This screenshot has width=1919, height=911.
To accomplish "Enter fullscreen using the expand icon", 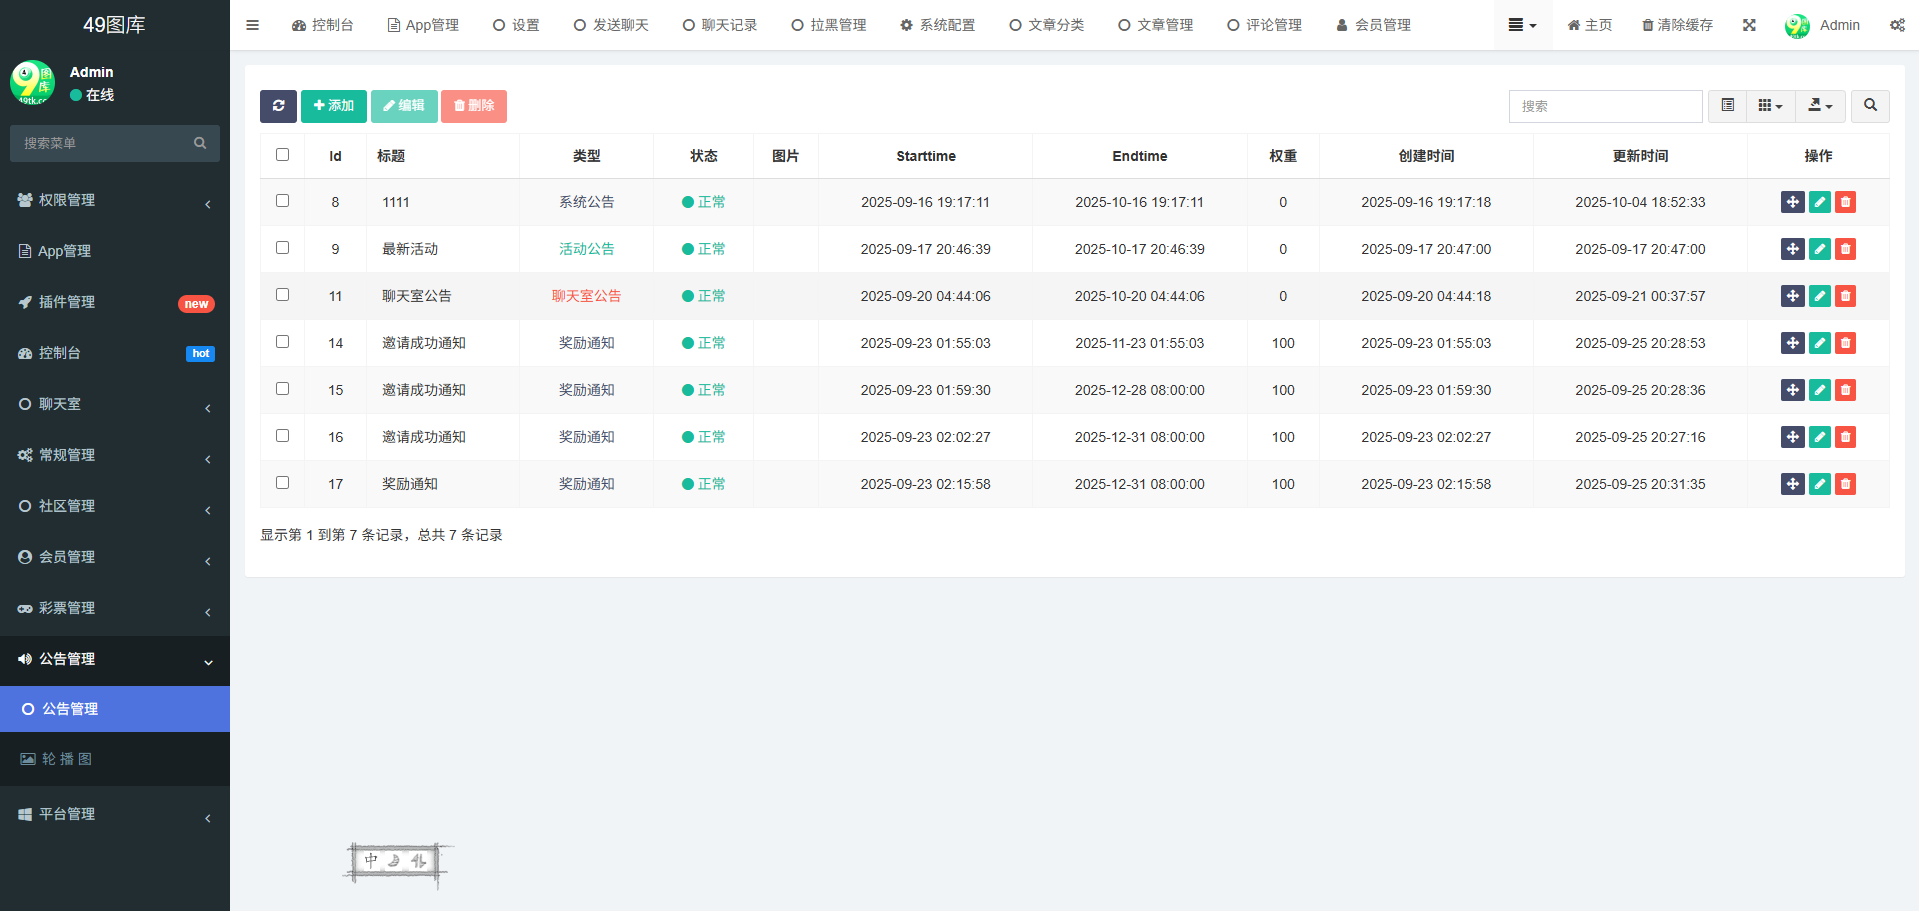I will (x=1749, y=25).
